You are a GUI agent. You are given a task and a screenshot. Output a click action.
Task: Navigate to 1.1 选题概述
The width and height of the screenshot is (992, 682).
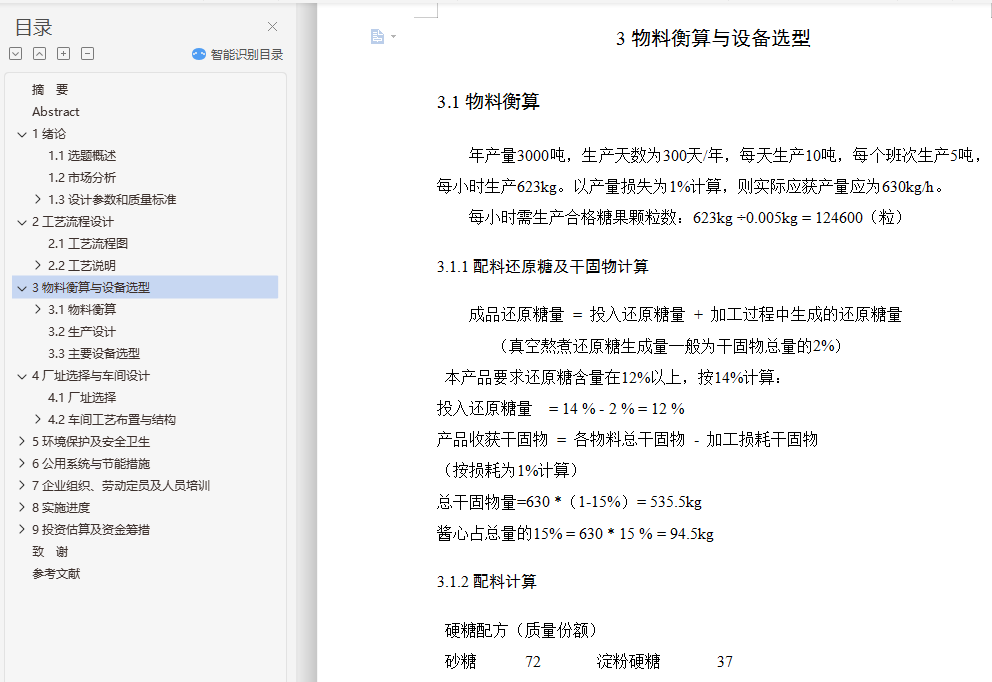82,156
